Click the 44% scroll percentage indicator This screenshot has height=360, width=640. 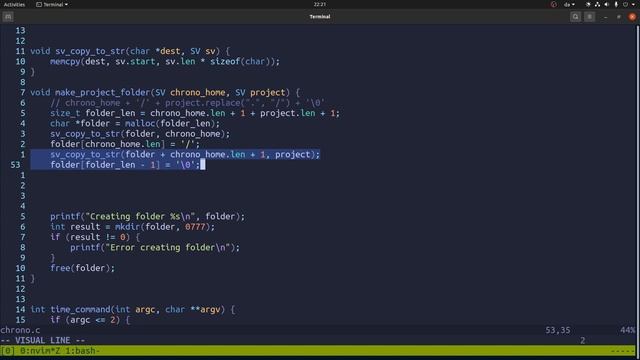(627, 330)
